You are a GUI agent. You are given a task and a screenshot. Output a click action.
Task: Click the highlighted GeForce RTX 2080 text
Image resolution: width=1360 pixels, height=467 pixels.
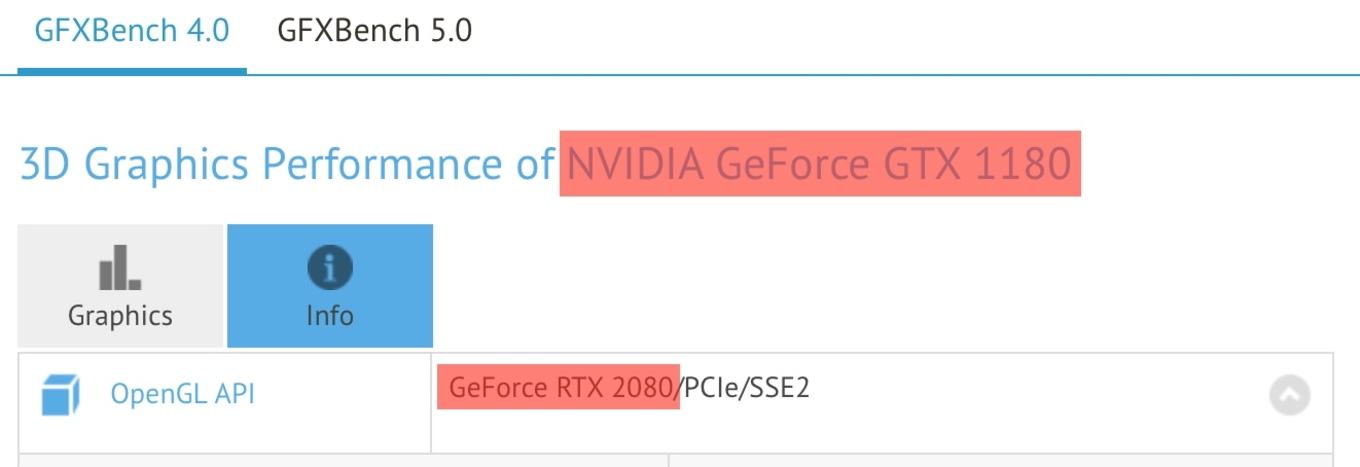pyautogui.click(x=558, y=387)
